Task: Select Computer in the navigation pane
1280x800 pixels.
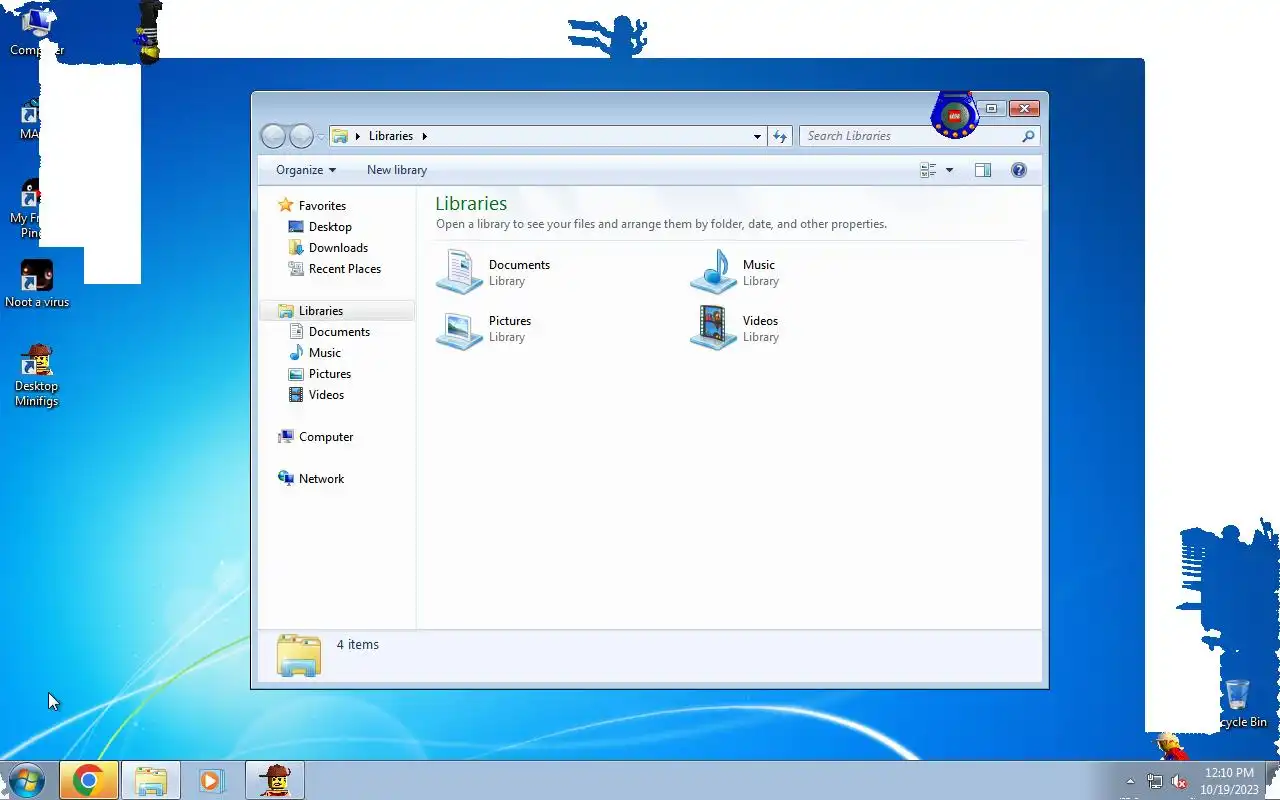Action: 326,437
